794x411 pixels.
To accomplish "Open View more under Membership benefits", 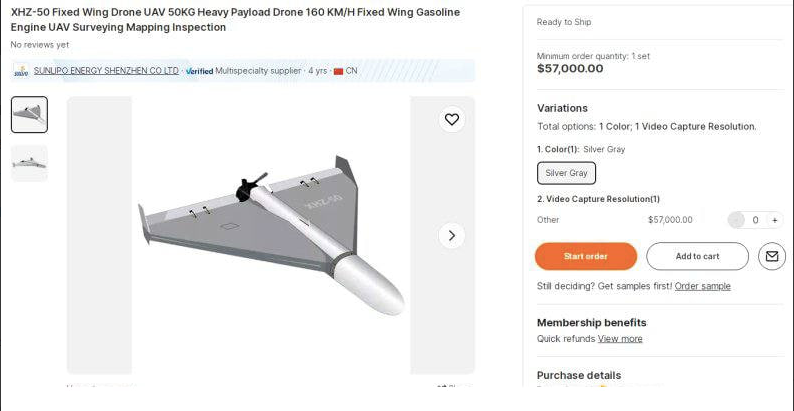I will pos(620,339).
